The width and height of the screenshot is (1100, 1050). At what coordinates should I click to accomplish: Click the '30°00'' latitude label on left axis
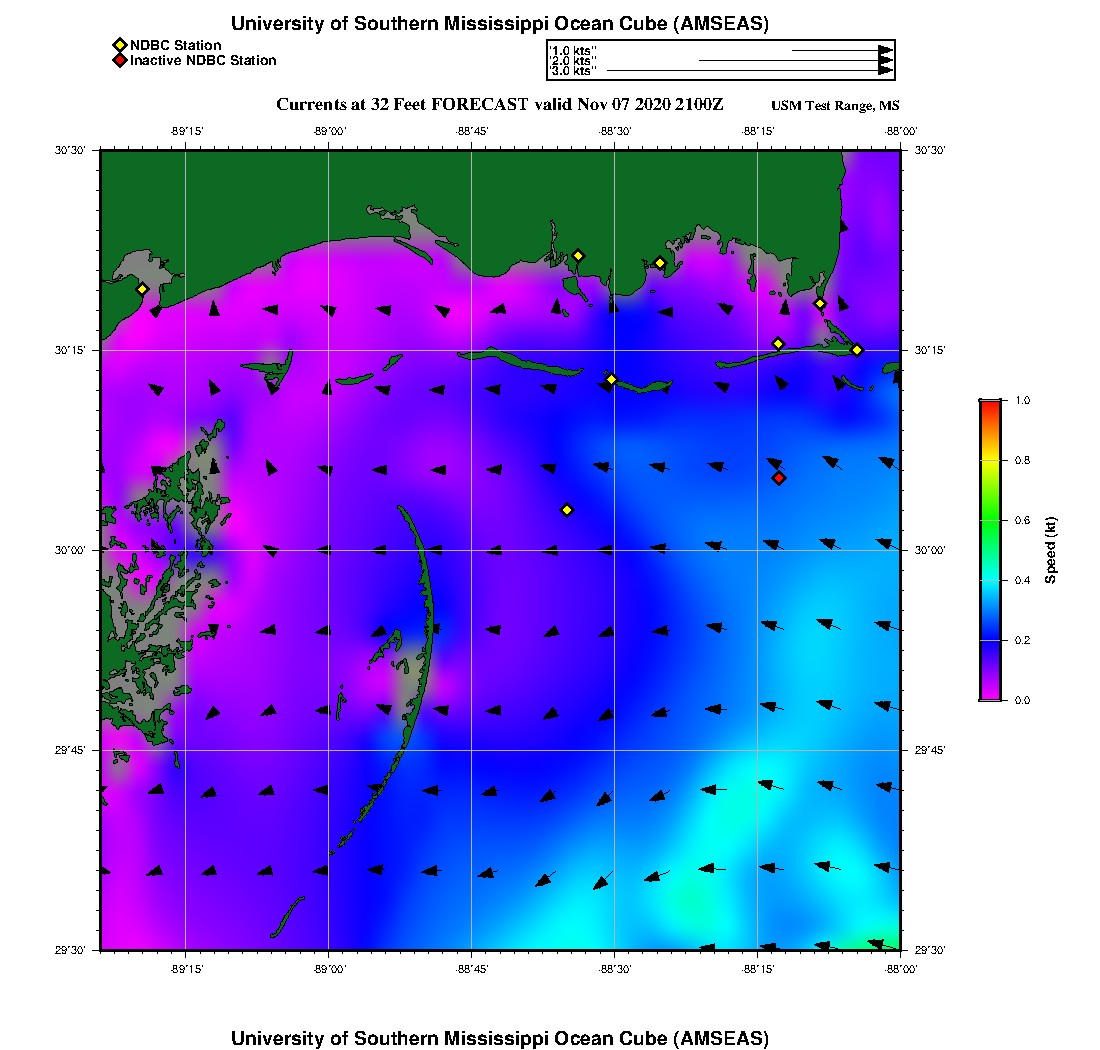pyautogui.click(x=69, y=551)
